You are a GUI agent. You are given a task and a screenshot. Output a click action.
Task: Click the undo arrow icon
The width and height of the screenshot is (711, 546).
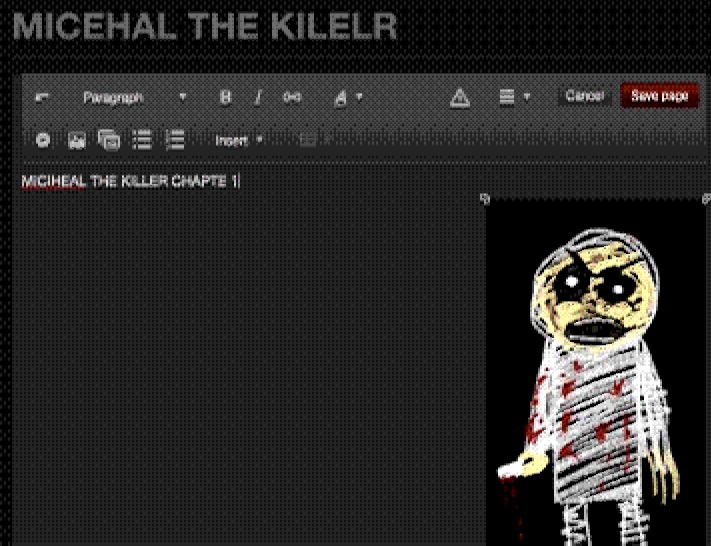[42, 98]
